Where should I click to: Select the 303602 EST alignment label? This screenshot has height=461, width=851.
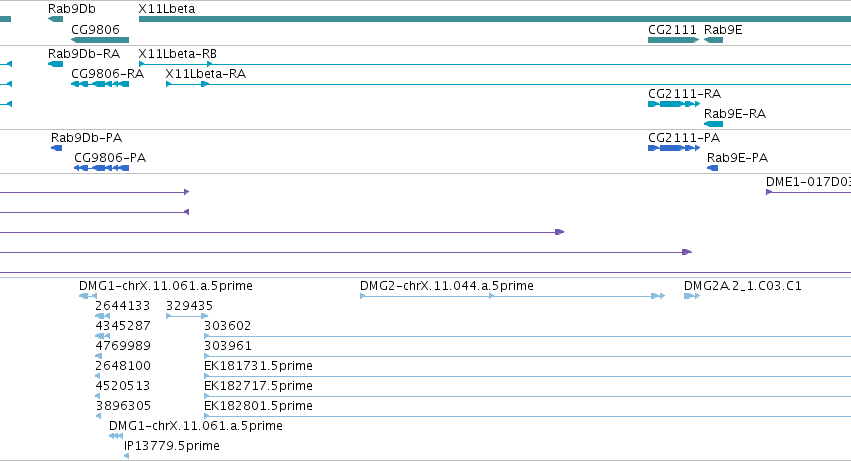(227, 326)
